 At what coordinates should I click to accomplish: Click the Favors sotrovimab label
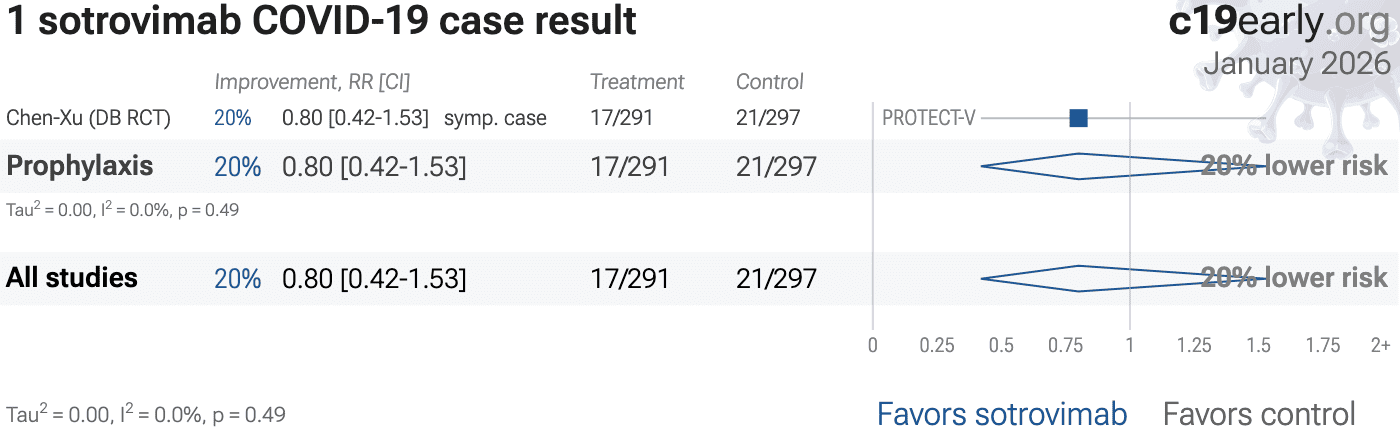(x=1002, y=413)
